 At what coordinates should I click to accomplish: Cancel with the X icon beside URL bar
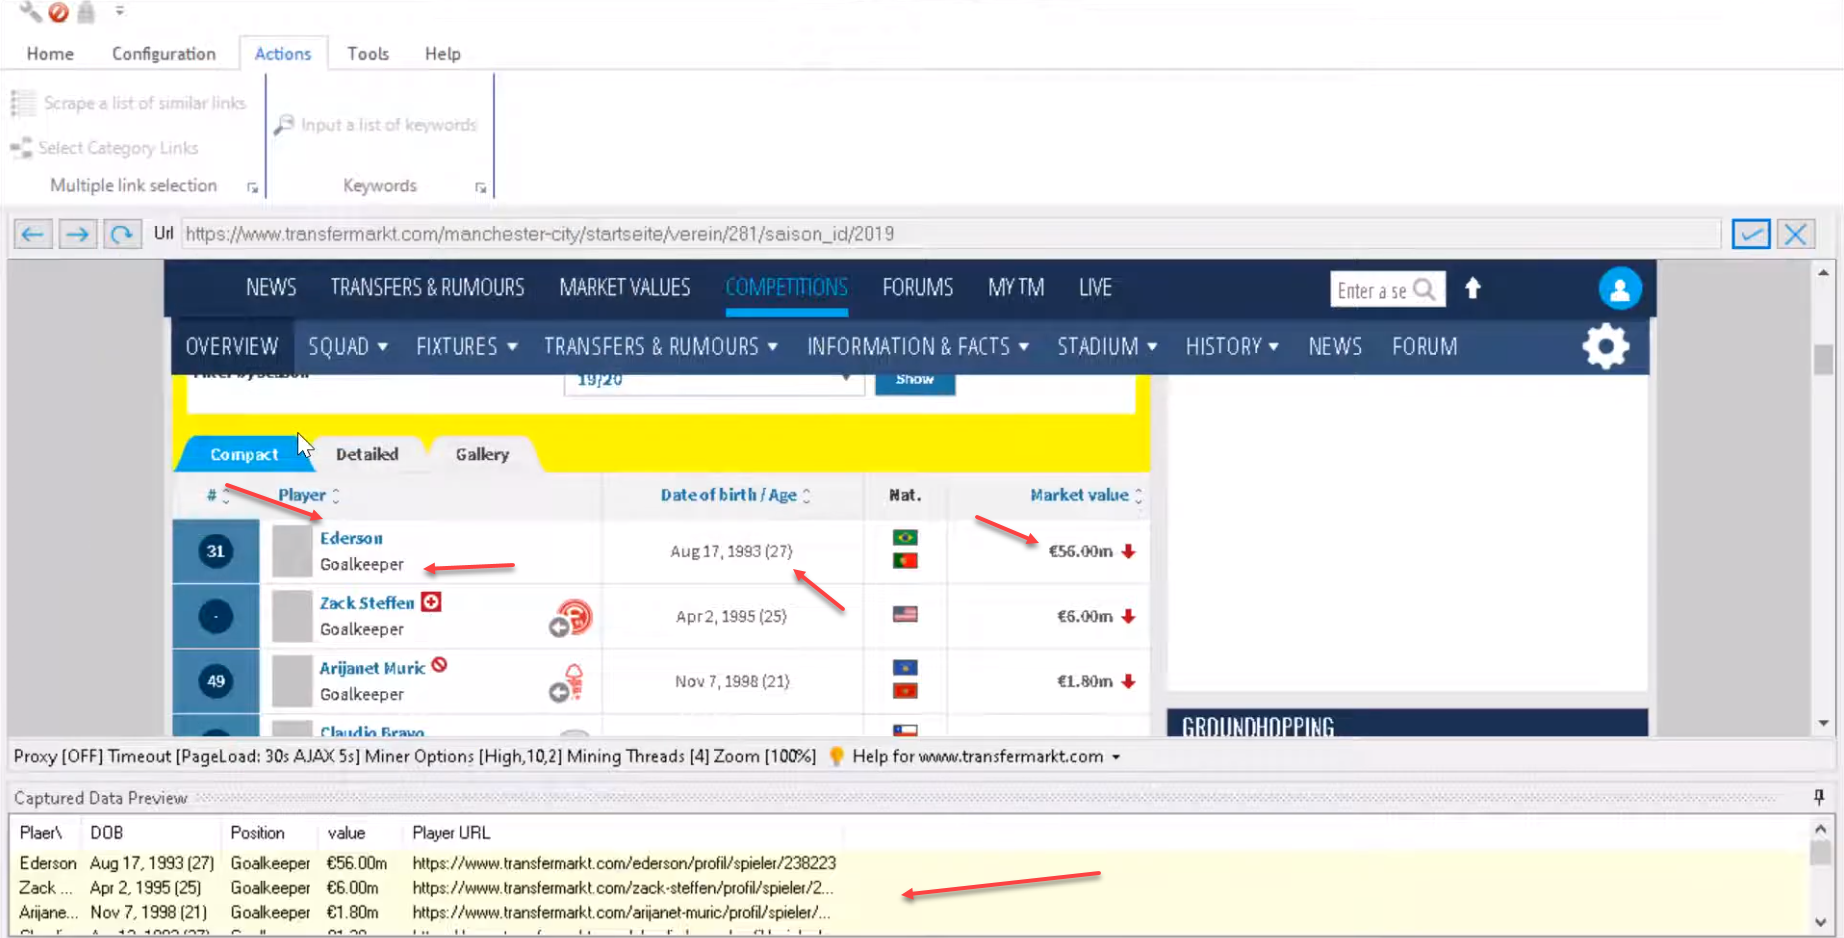[x=1796, y=234]
